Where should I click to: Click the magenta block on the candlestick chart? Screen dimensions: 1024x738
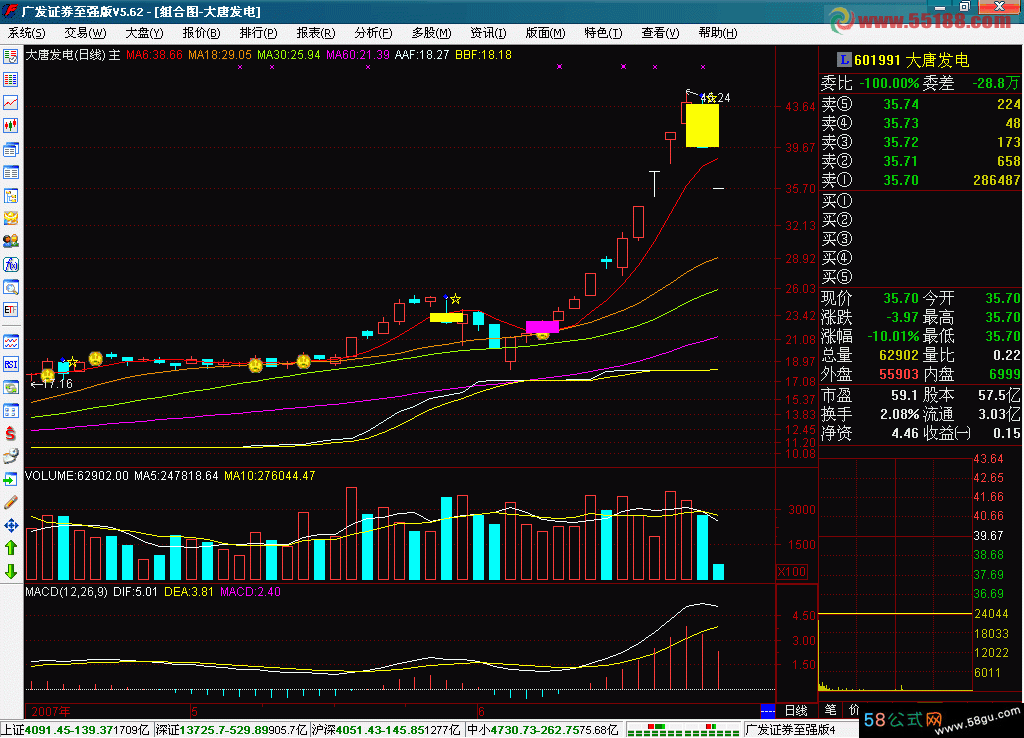pyautogui.click(x=542, y=326)
